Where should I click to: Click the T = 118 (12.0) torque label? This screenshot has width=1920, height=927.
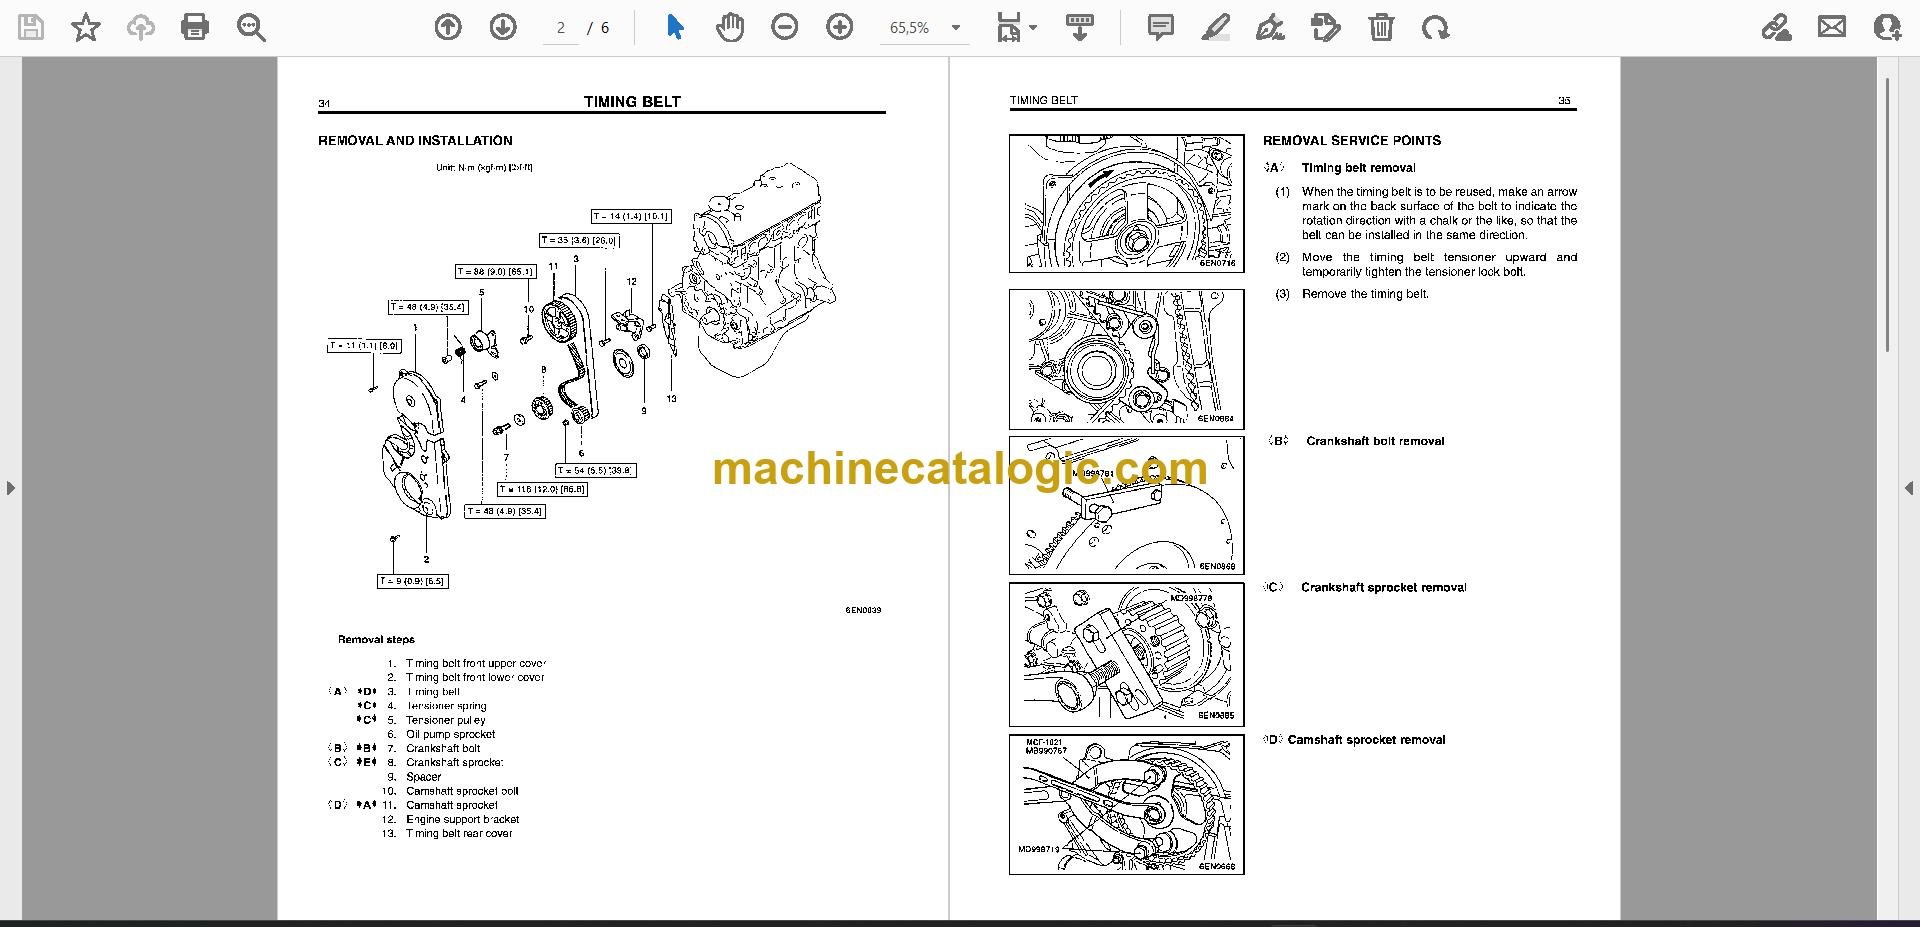(x=542, y=490)
